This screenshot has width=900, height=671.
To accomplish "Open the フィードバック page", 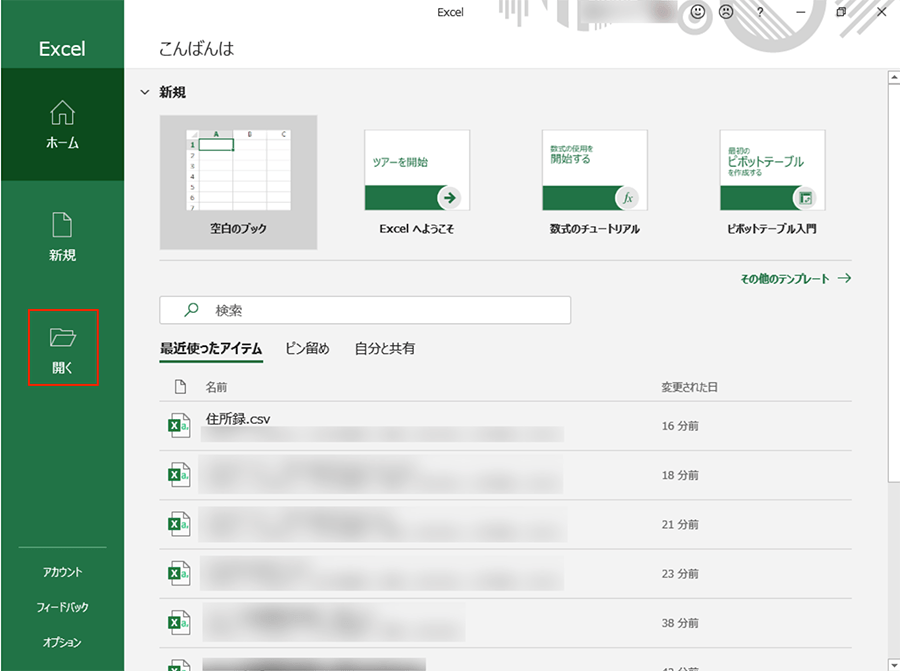I will 62,607.
